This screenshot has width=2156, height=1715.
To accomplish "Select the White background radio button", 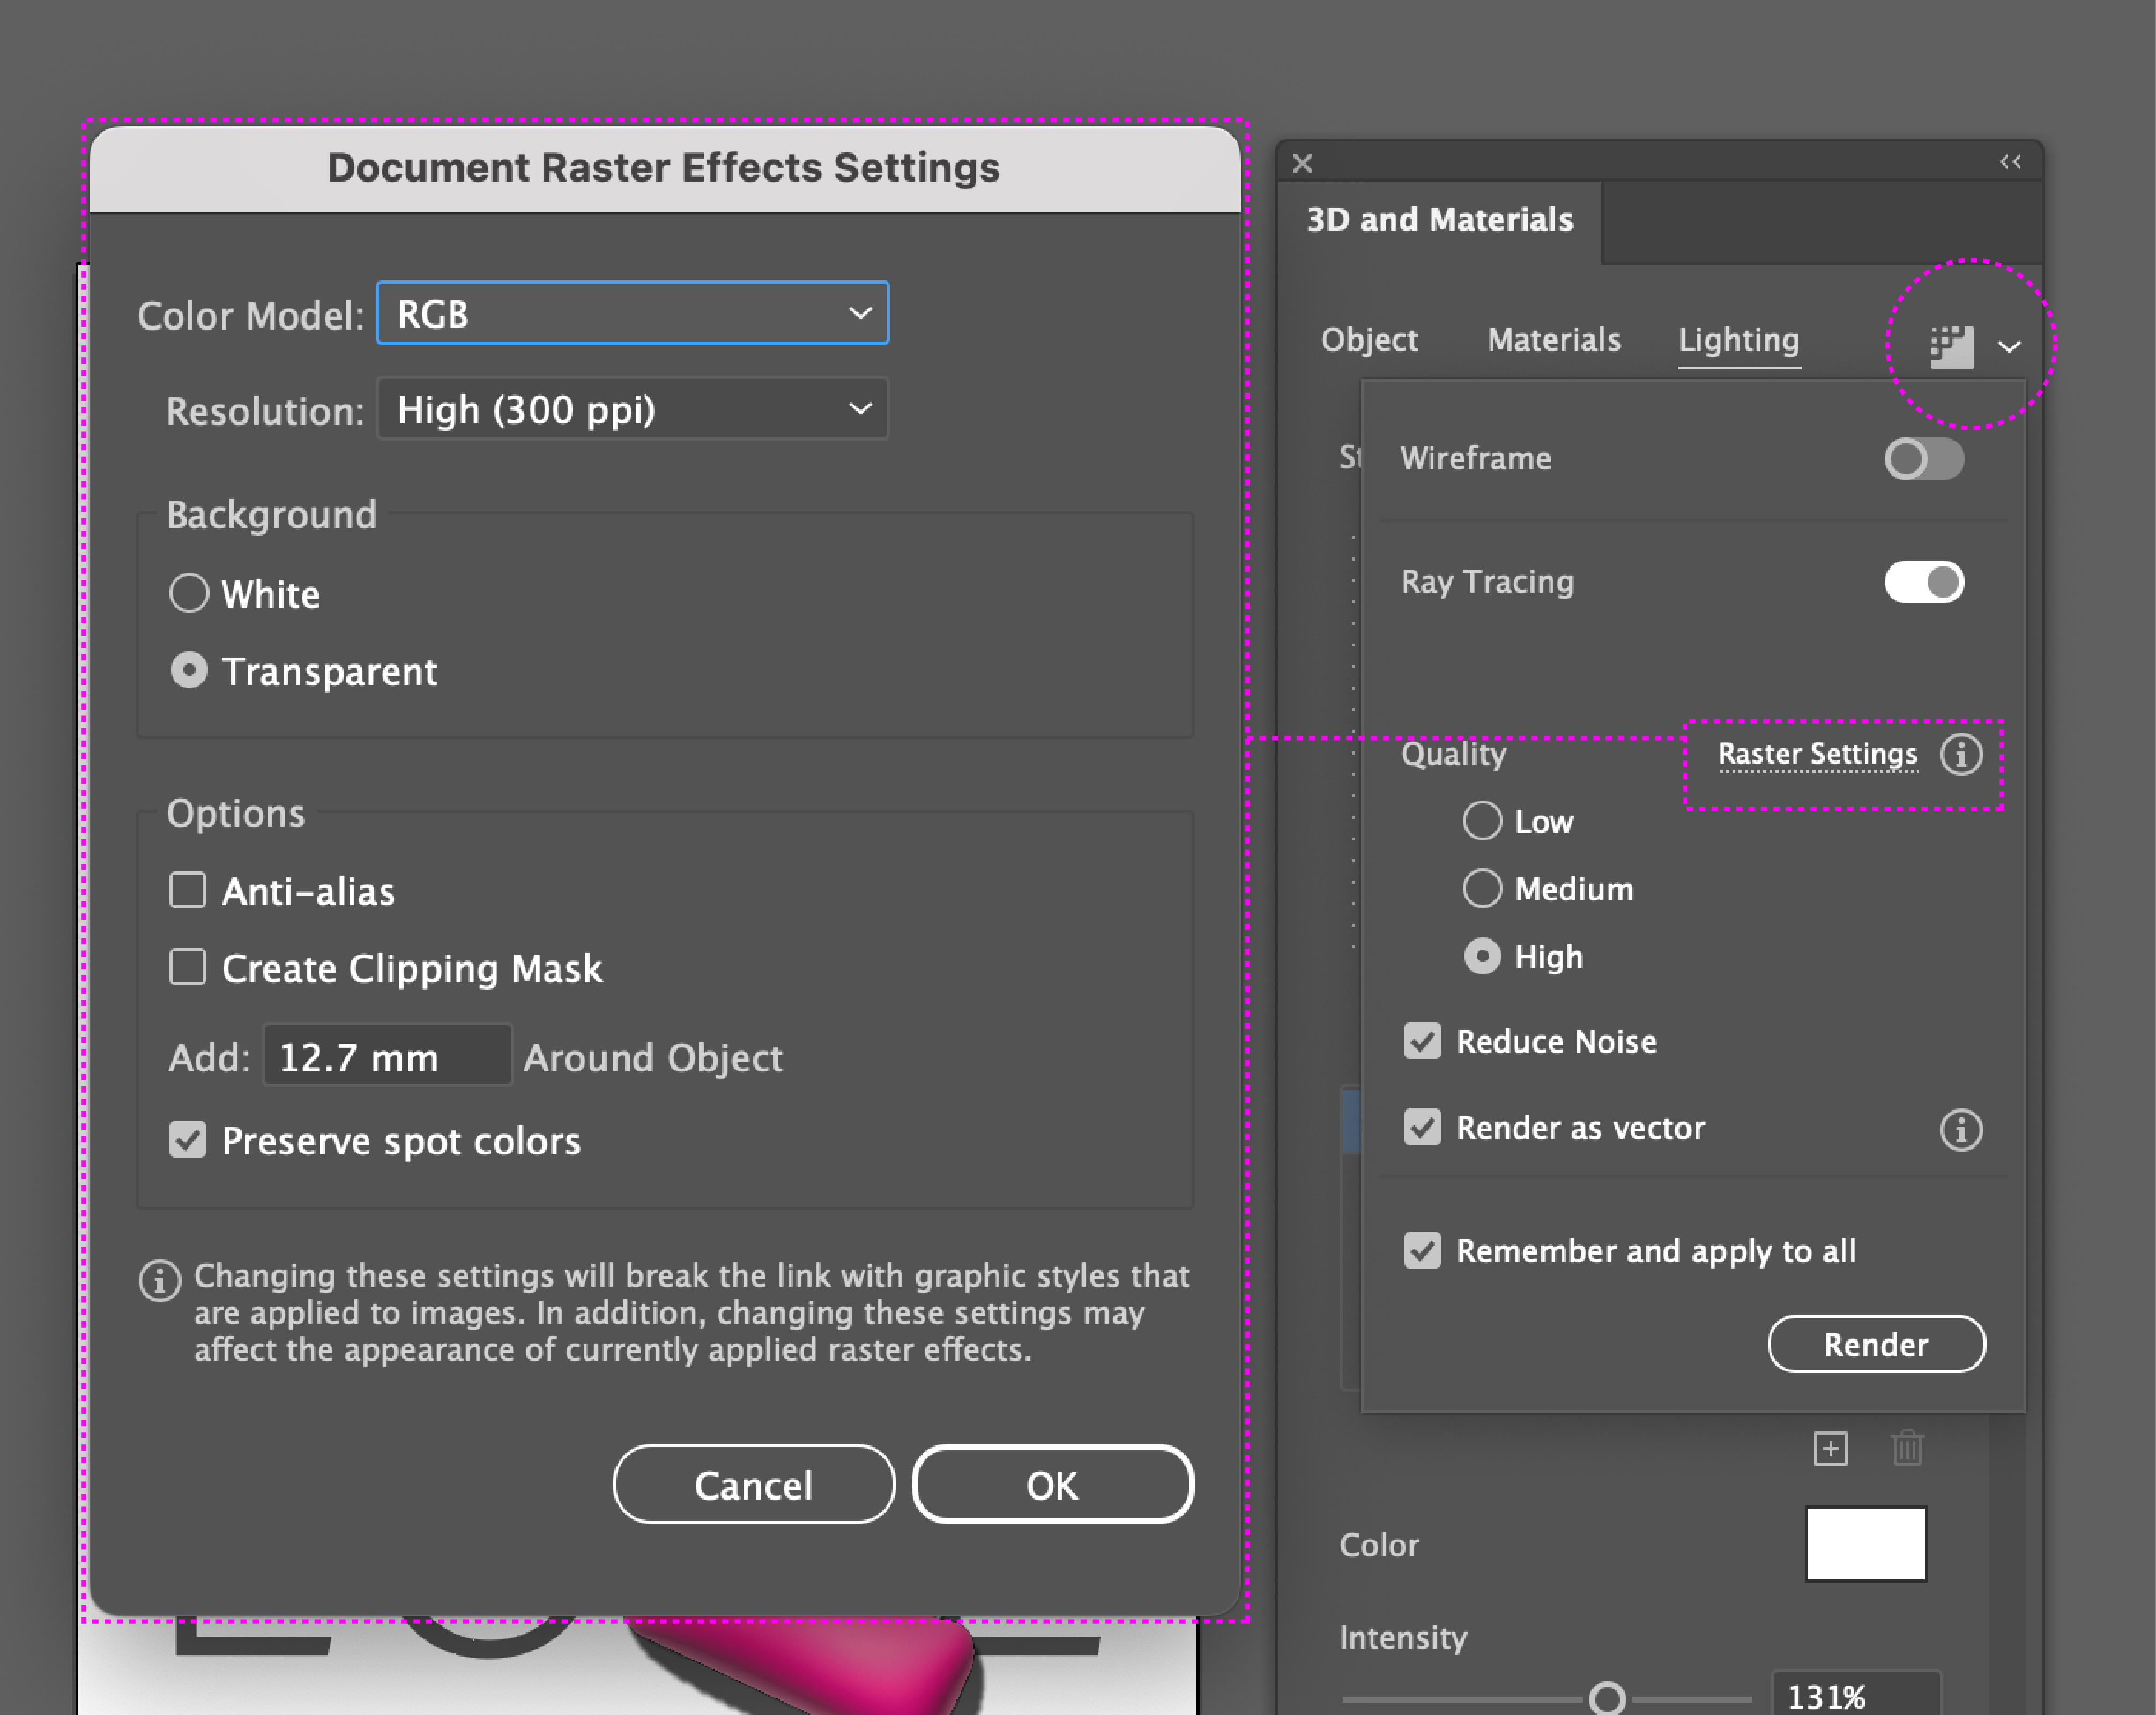I will pyautogui.click(x=189, y=593).
